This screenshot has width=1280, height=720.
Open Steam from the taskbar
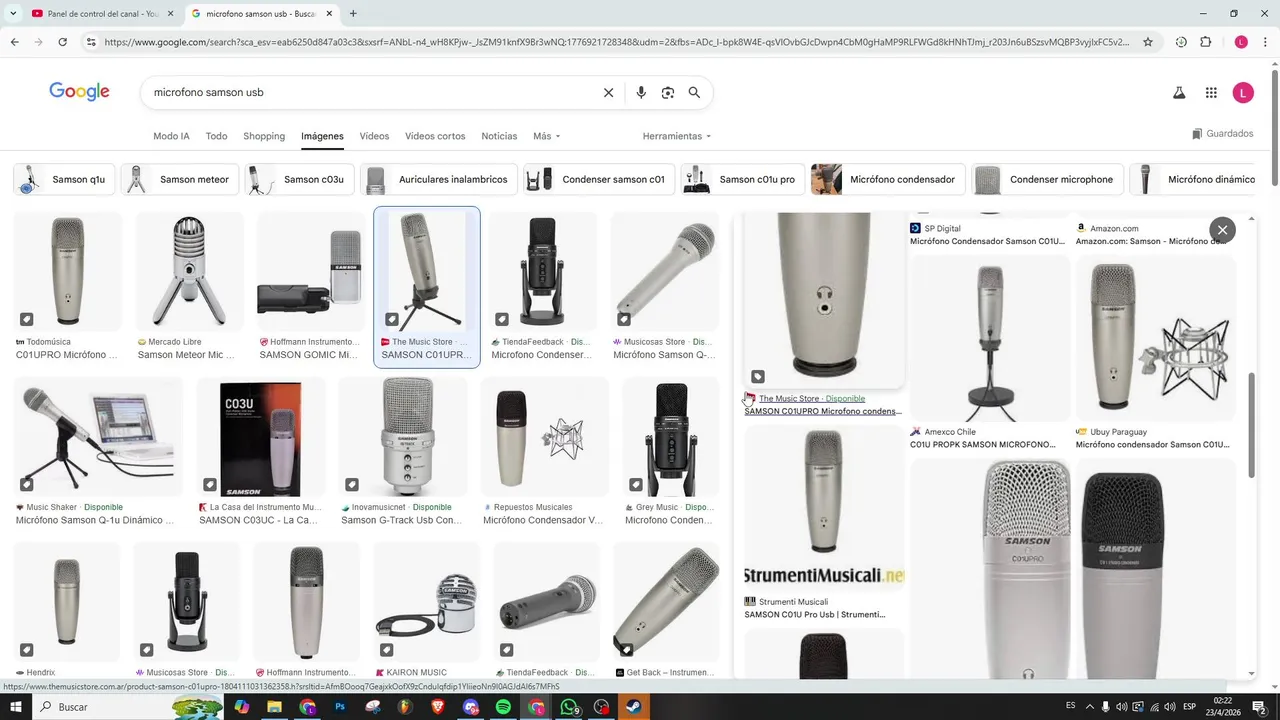[x=634, y=707]
